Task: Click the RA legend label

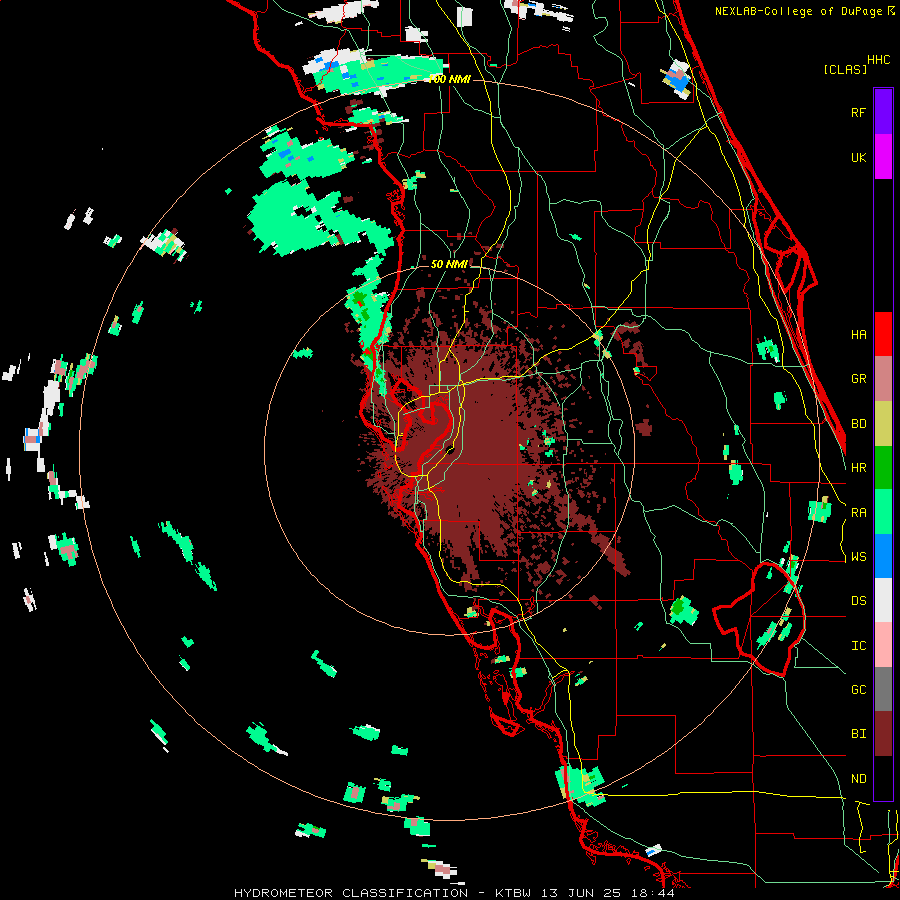Action: coord(858,513)
